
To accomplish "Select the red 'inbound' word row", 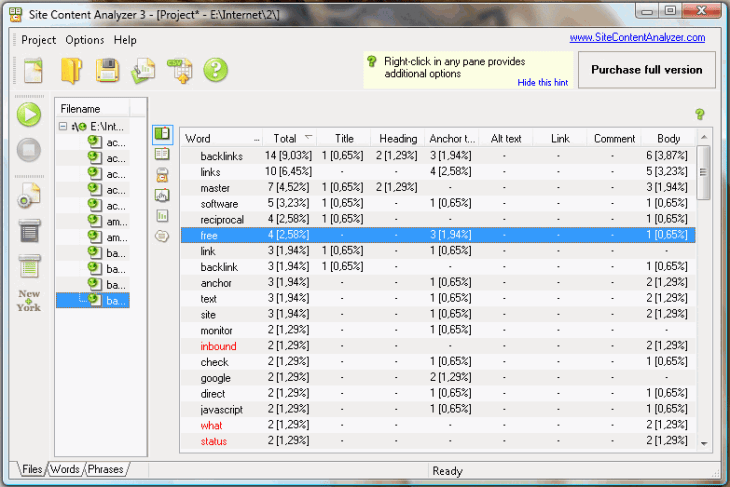I will (438, 346).
